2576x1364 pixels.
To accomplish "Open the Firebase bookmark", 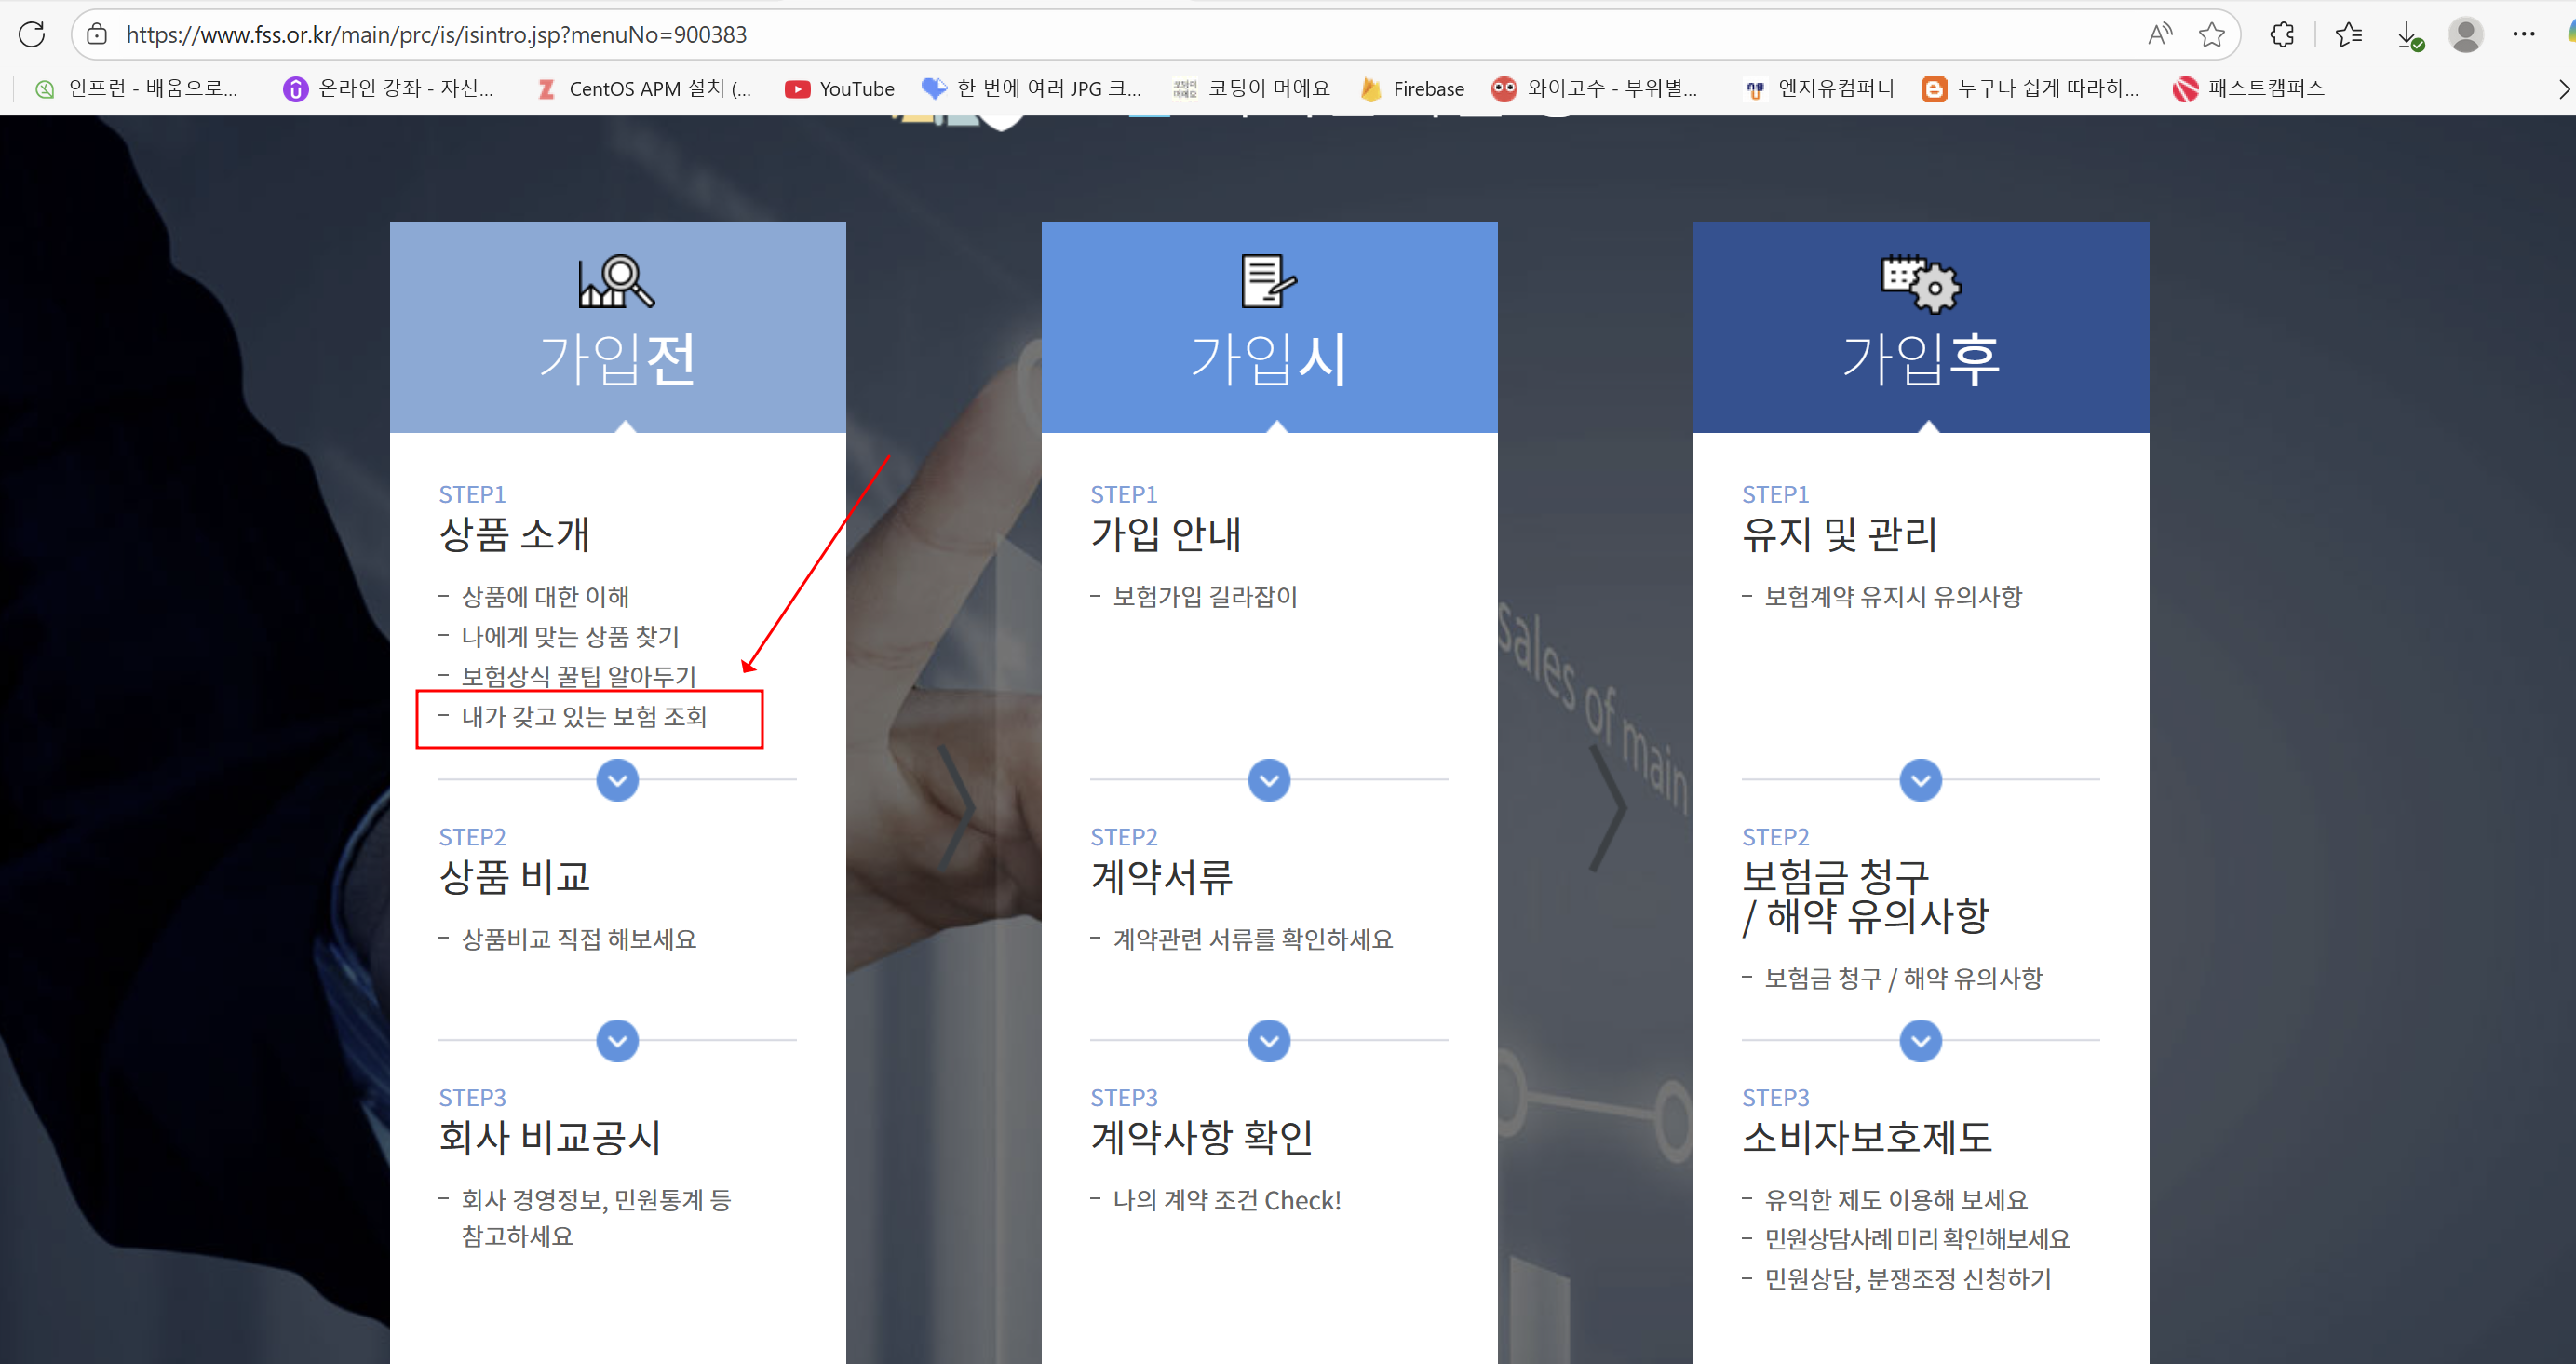I will point(1413,88).
